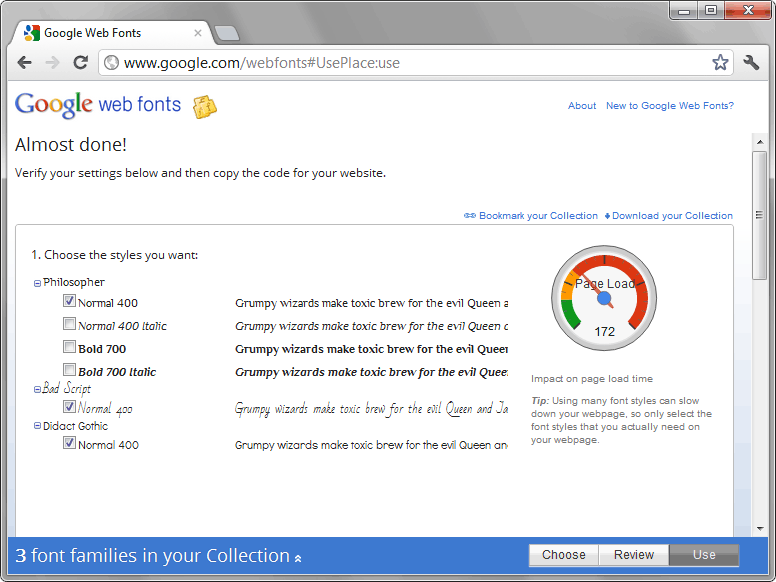Click the URL address bar
776x582 pixels.
tap(400, 63)
